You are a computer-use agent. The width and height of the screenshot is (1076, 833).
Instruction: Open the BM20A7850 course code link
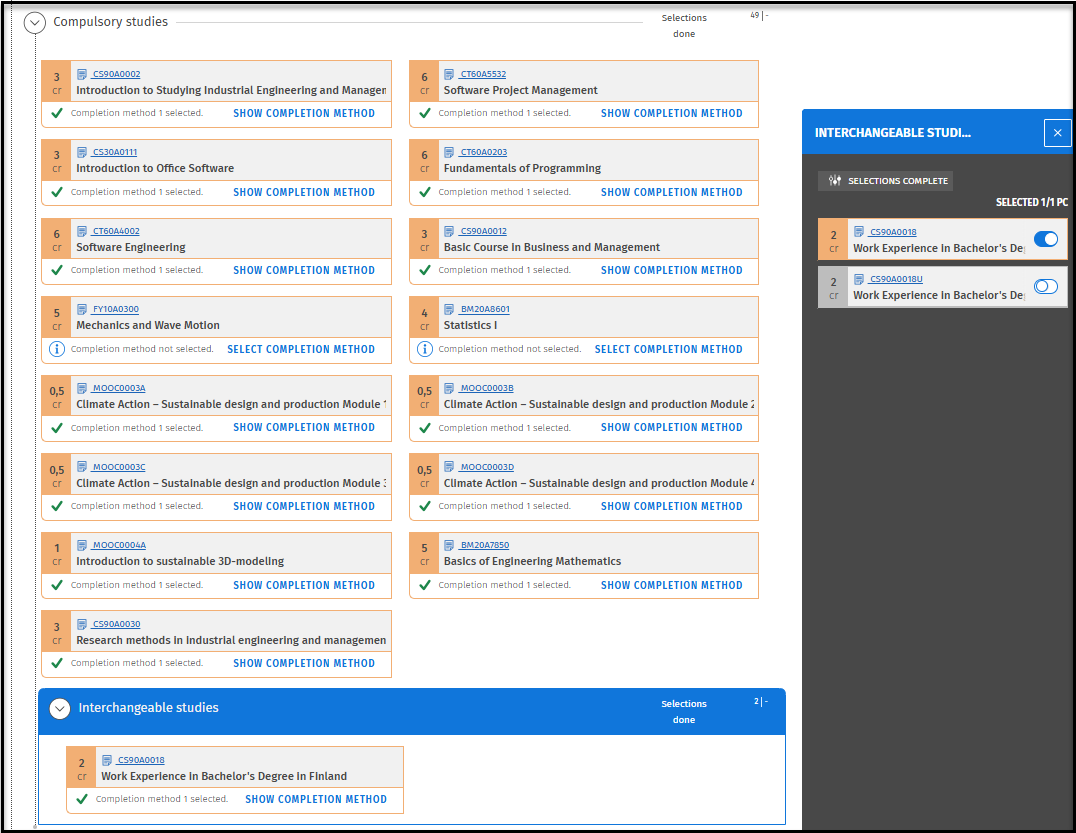click(x=484, y=545)
